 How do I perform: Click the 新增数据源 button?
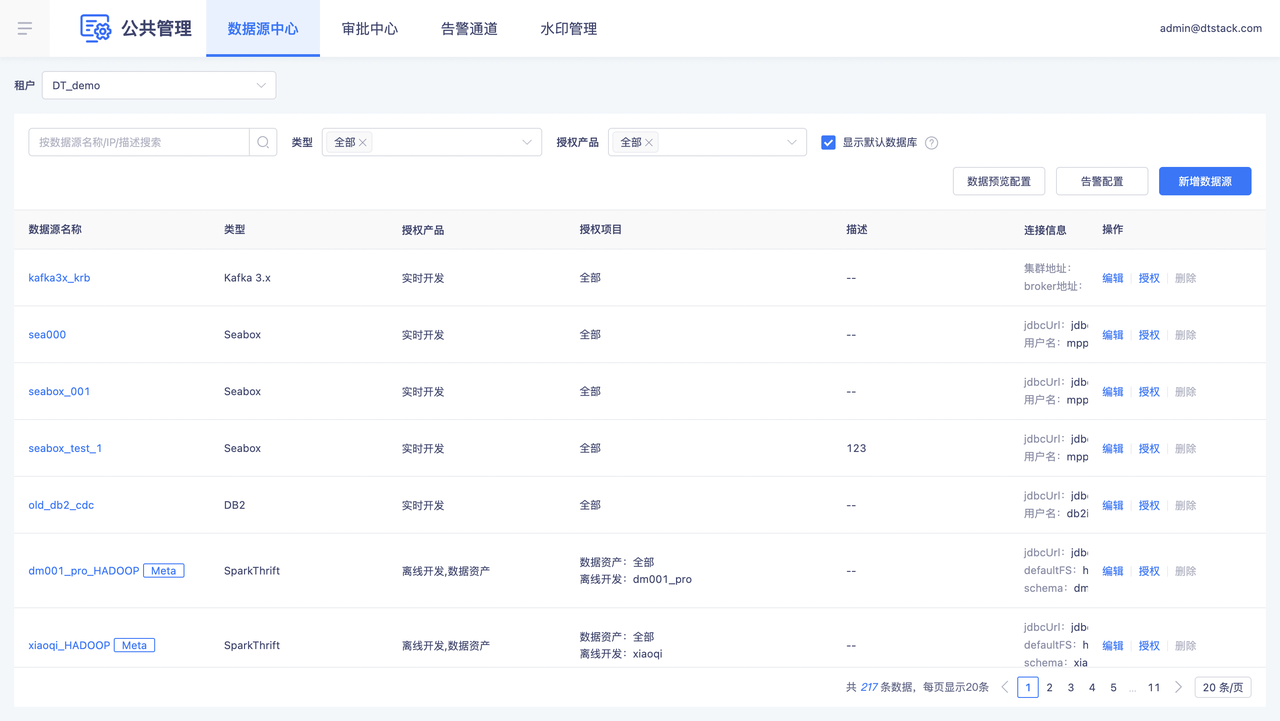click(1204, 181)
